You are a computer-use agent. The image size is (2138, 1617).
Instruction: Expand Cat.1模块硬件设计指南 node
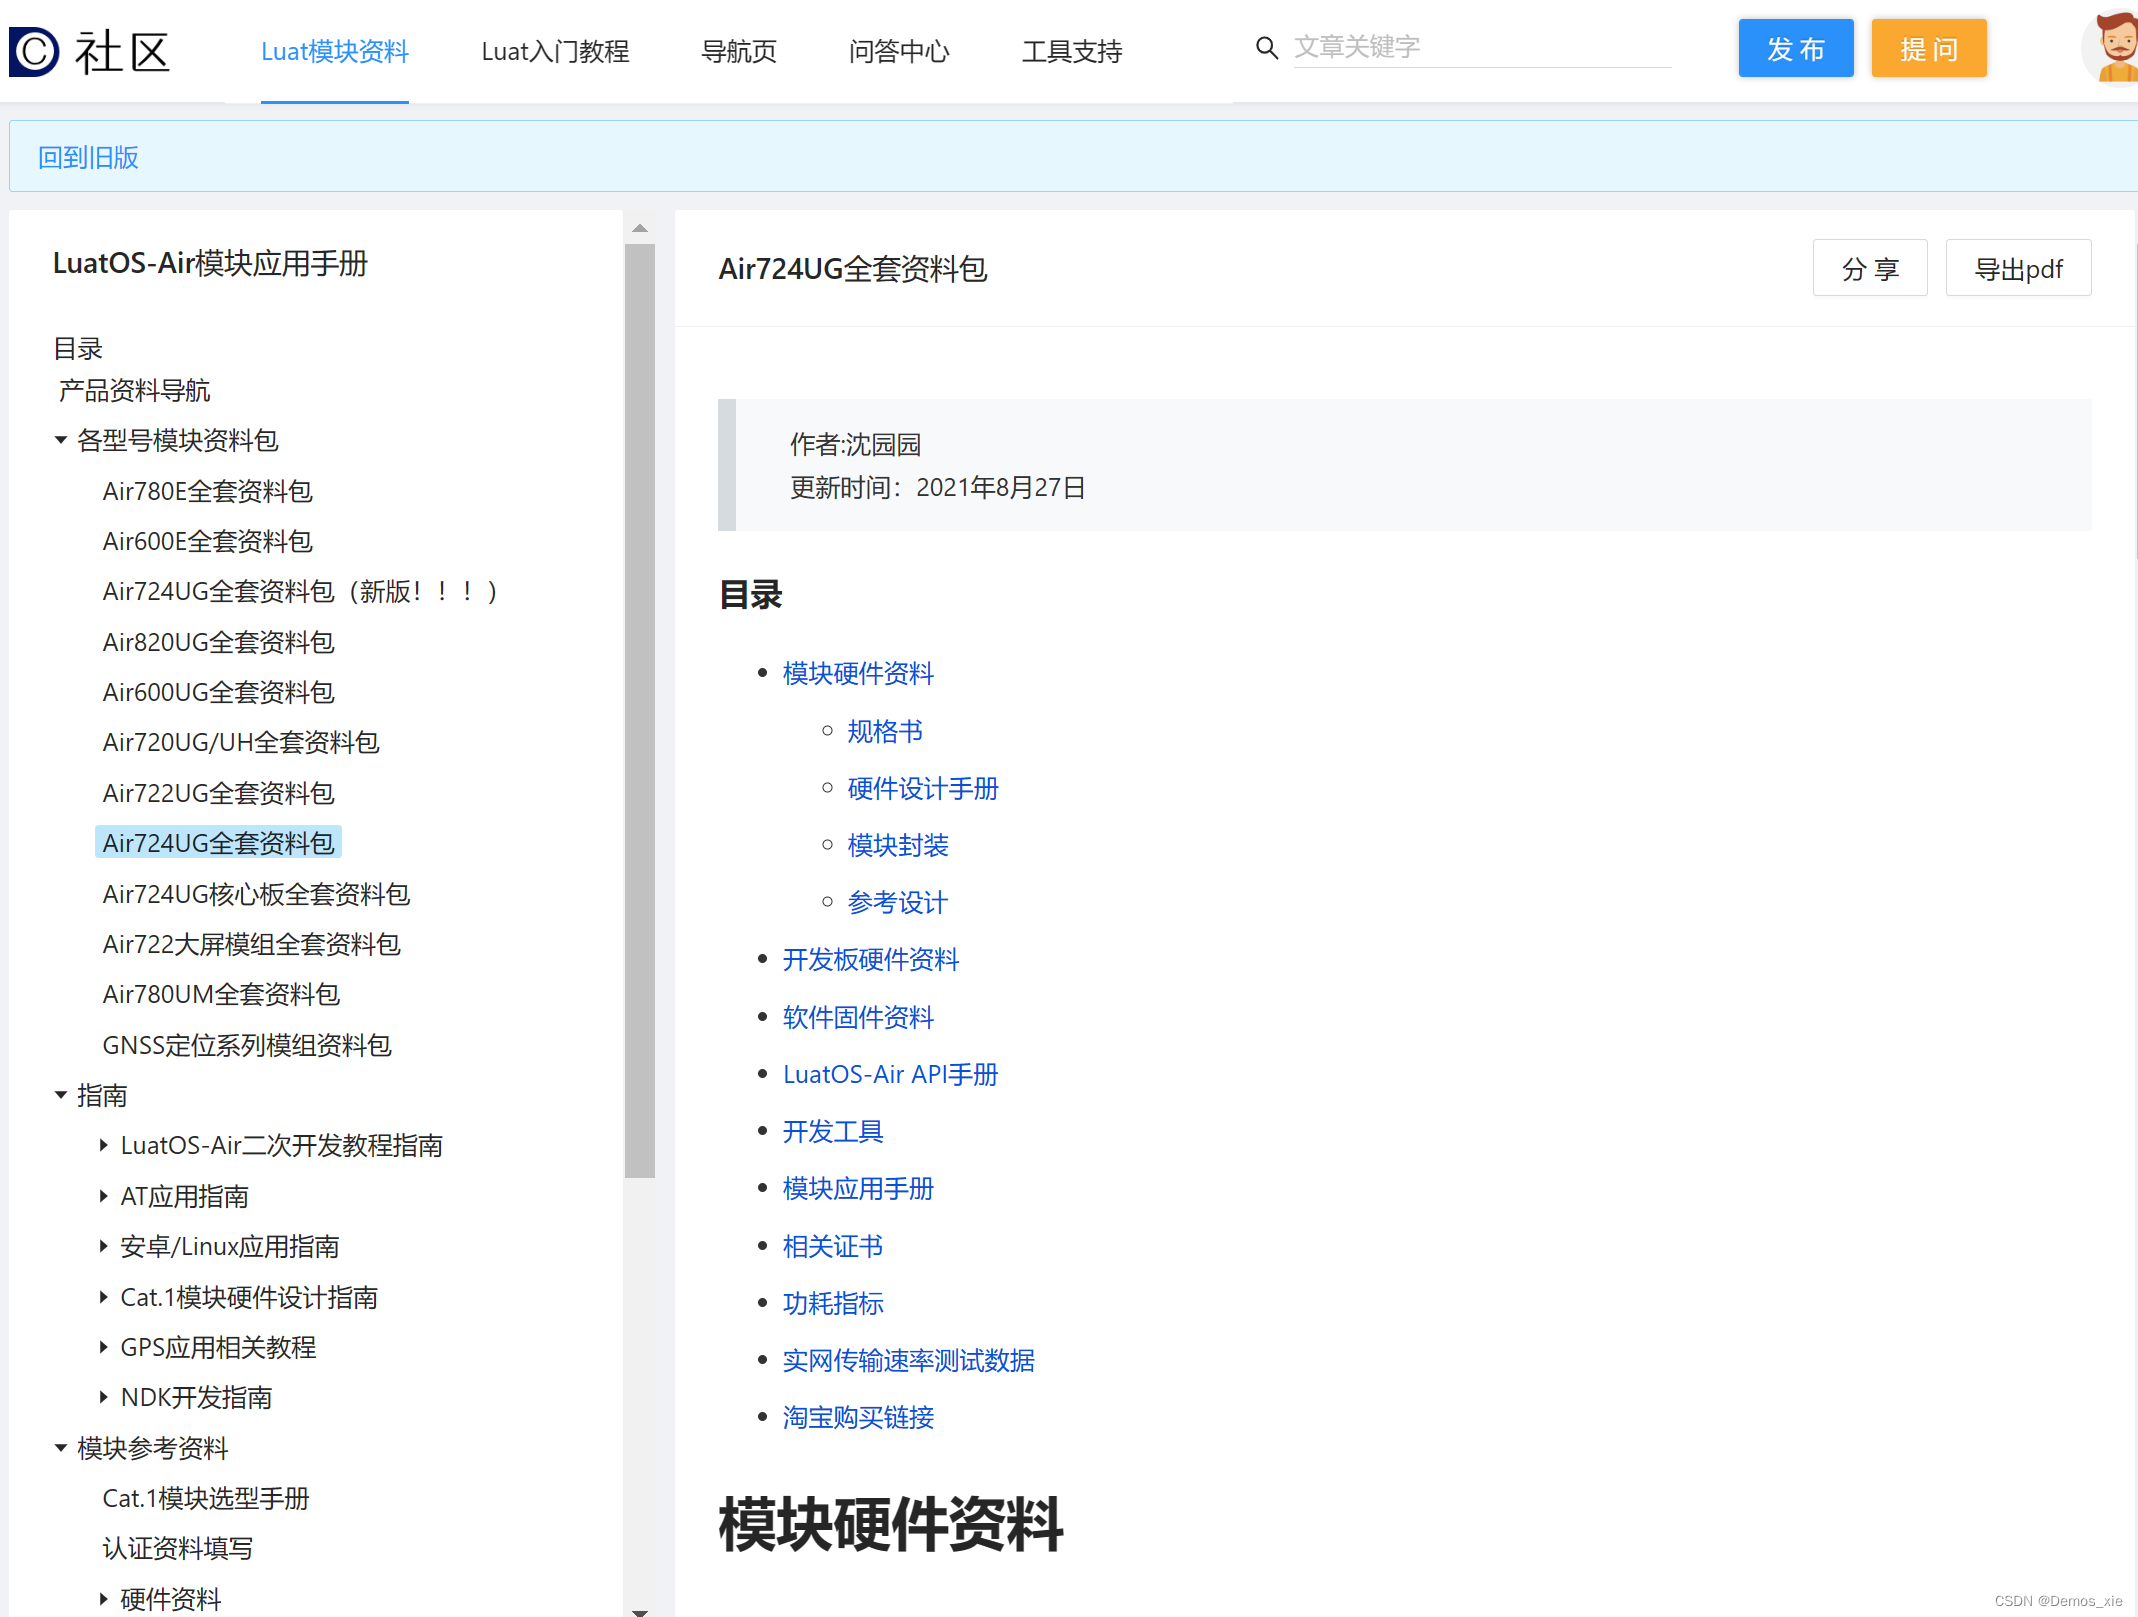(103, 1297)
